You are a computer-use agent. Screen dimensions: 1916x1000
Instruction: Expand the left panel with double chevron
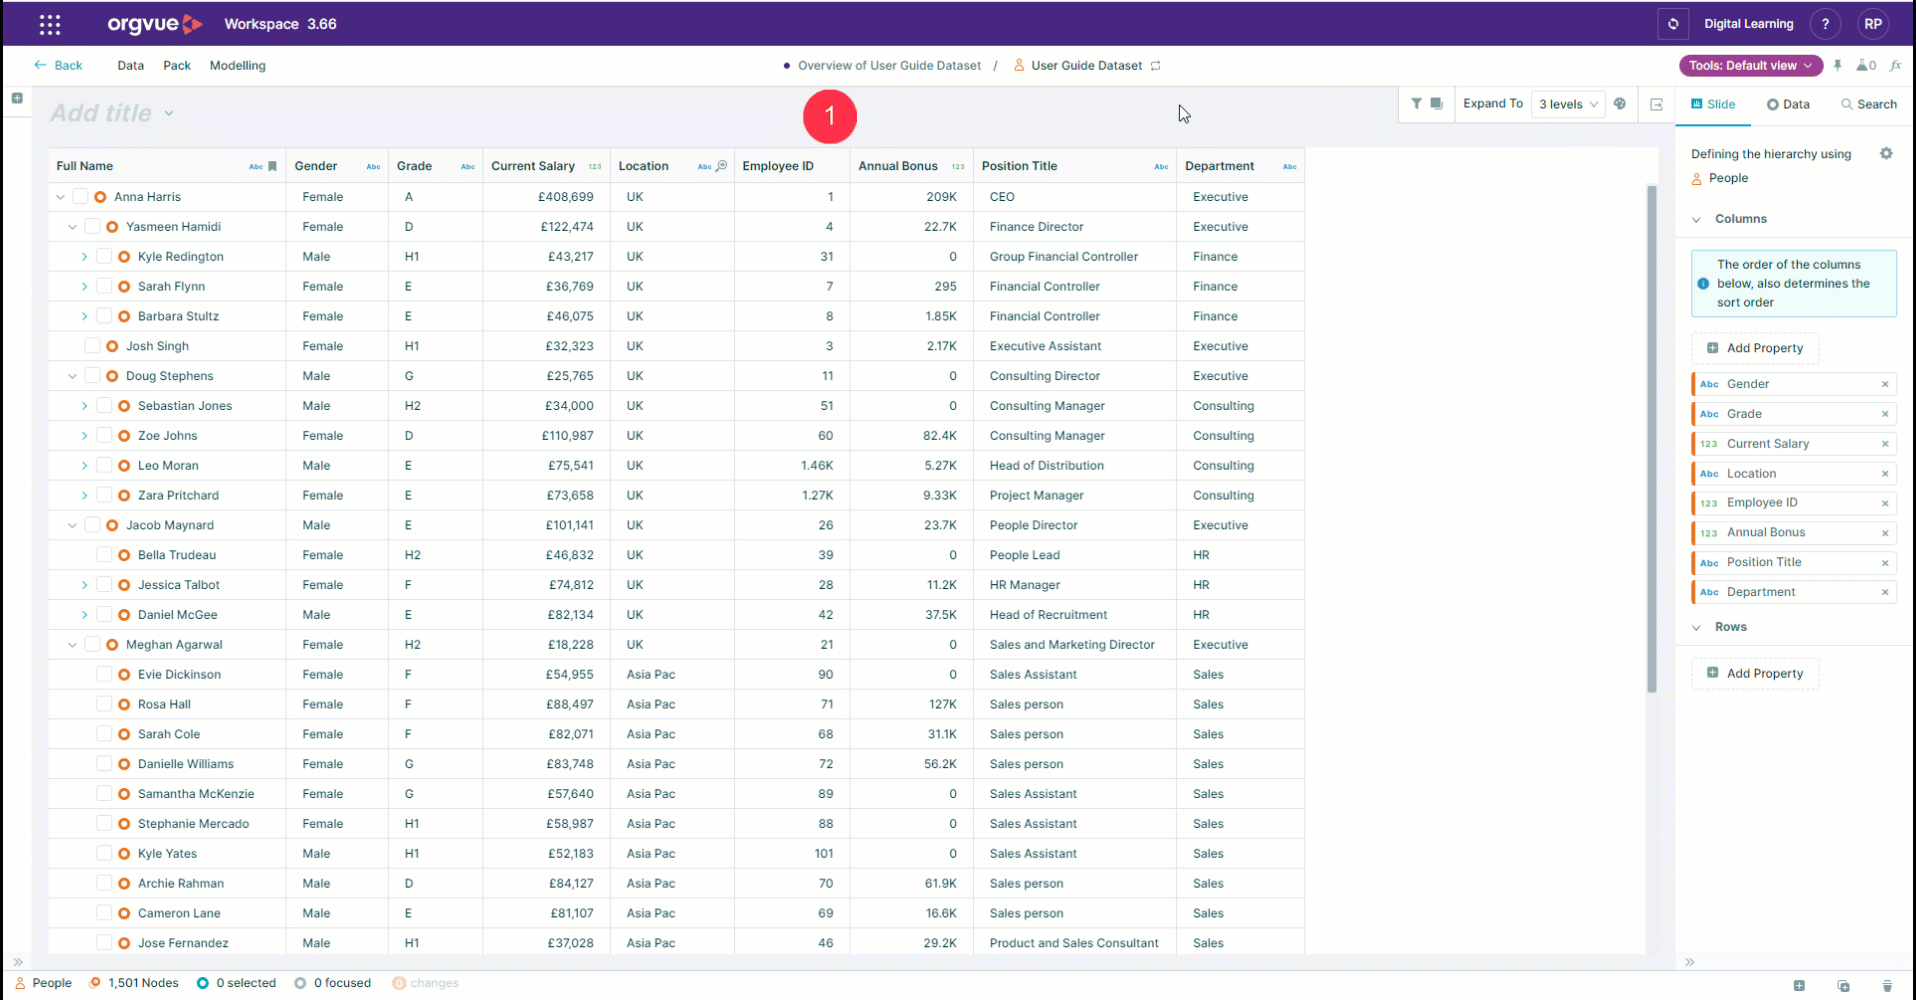(17, 962)
